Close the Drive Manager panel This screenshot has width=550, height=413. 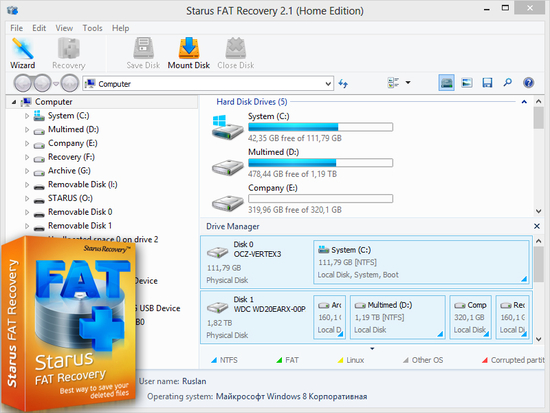537,226
